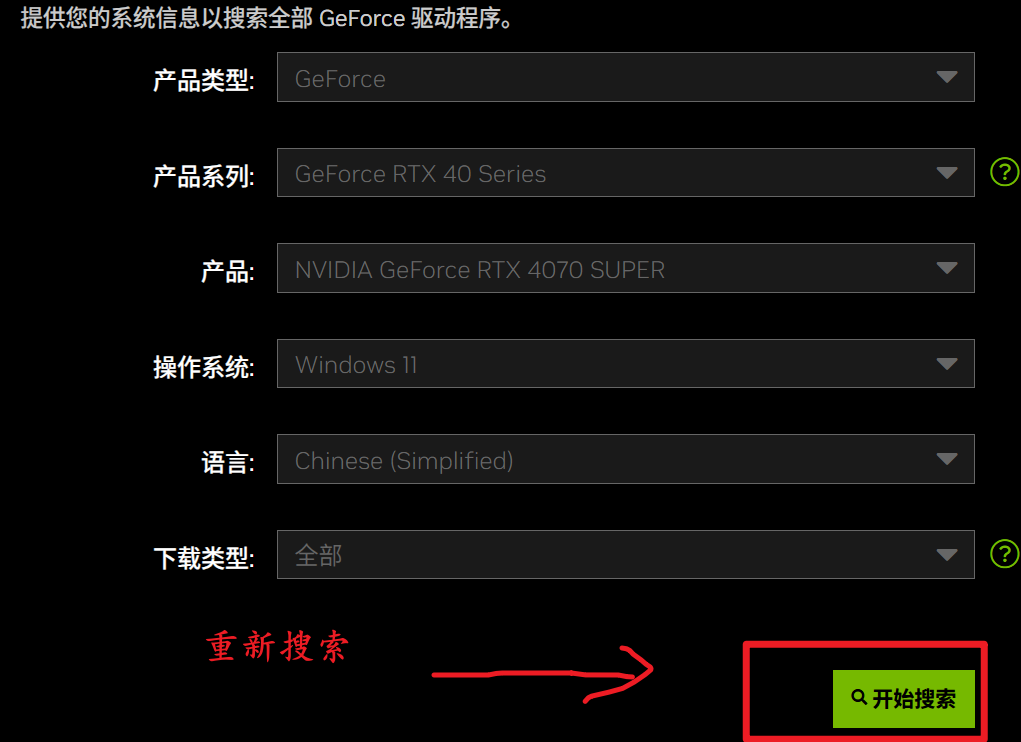This screenshot has height=742, width=1021.
Task: Click the arrow on 下载类型 dropdown
Action: click(x=946, y=555)
